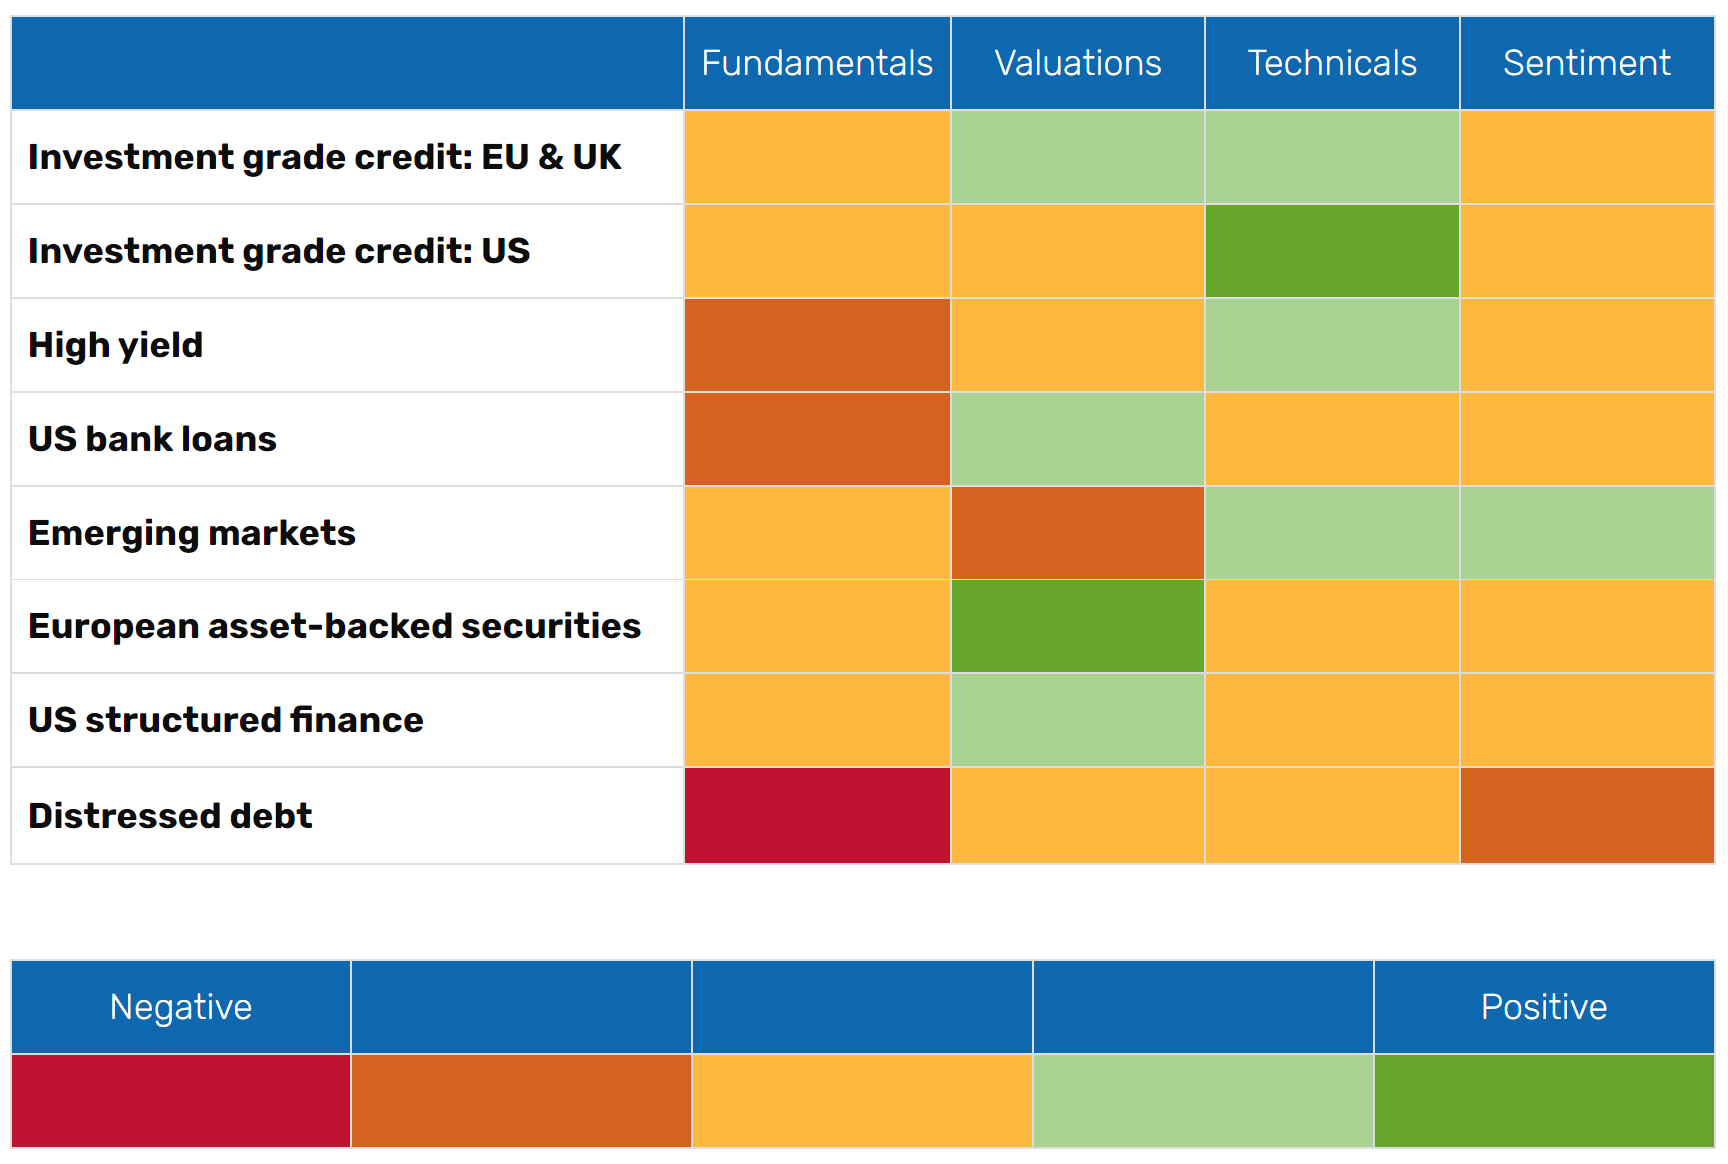
Task: Click the Investment grade credit: EU & UK row label
Action: click(325, 157)
